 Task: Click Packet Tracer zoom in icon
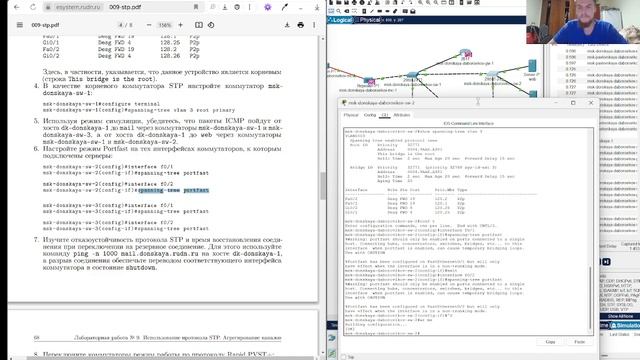(x=420, y=2)
